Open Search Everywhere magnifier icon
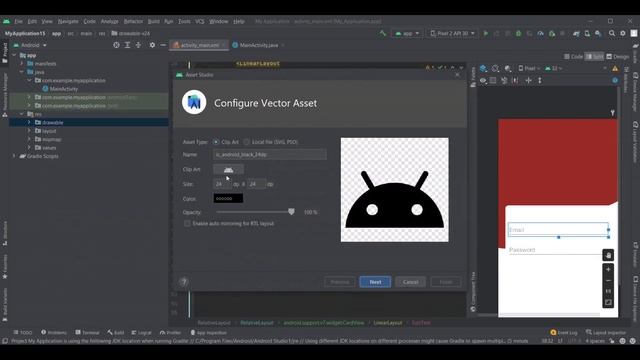This screenshot has height=360, width=640. [612, 33]
